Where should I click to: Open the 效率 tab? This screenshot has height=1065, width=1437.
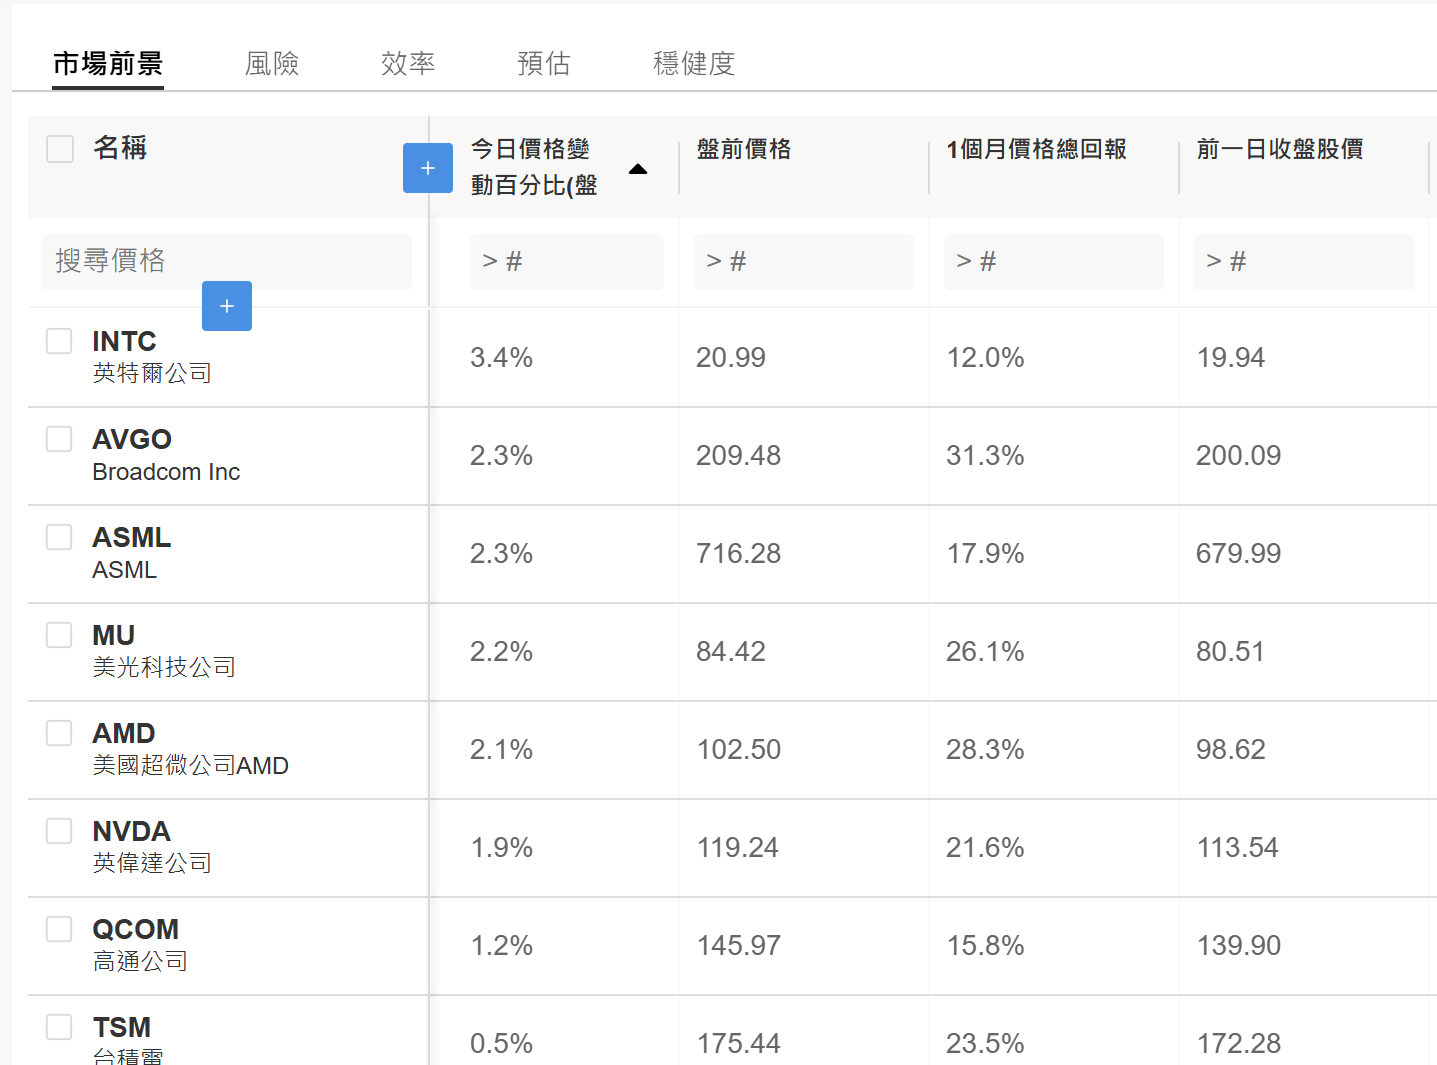click(408, 64)
